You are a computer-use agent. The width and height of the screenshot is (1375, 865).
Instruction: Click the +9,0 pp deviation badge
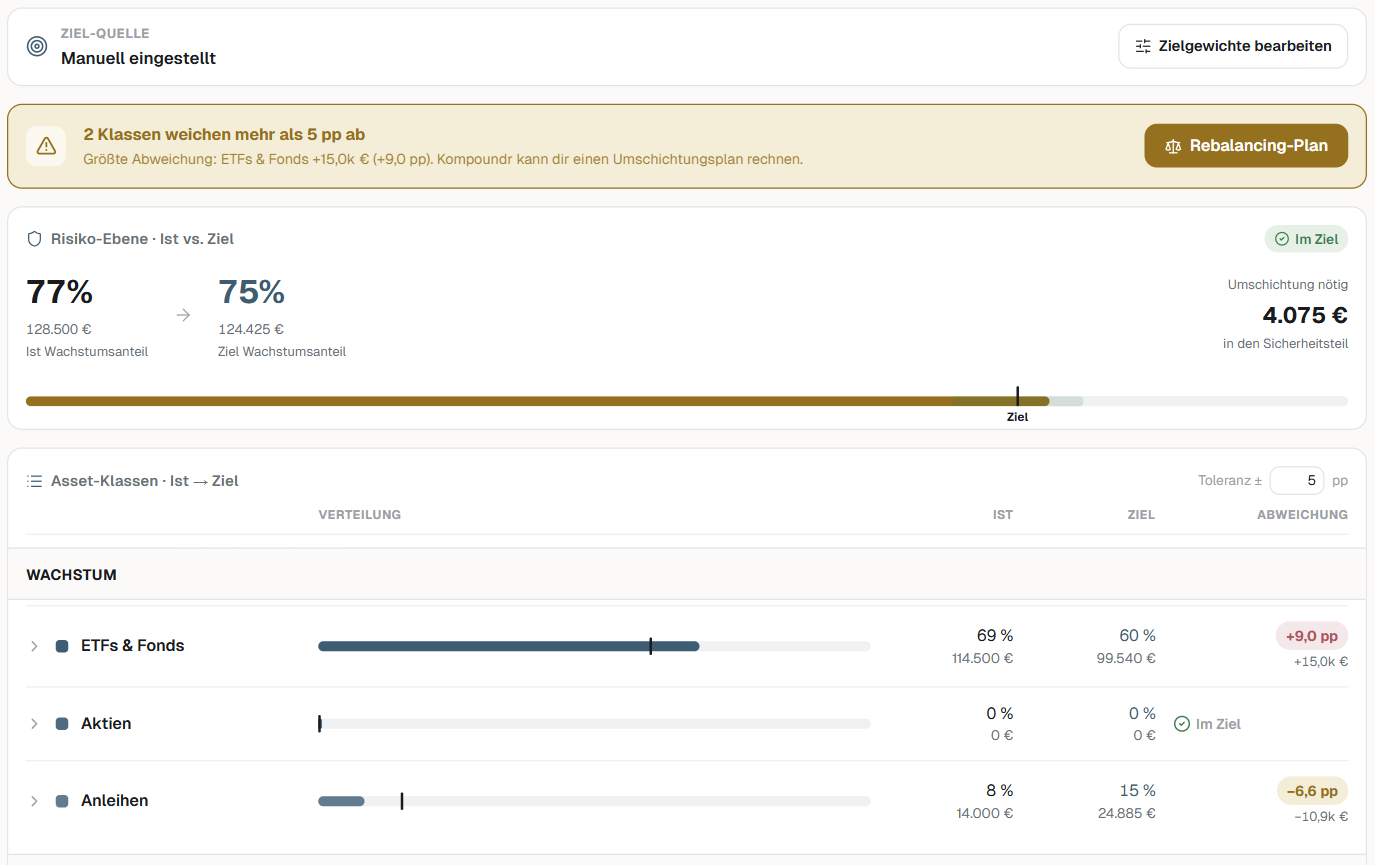pos(1312,636)
